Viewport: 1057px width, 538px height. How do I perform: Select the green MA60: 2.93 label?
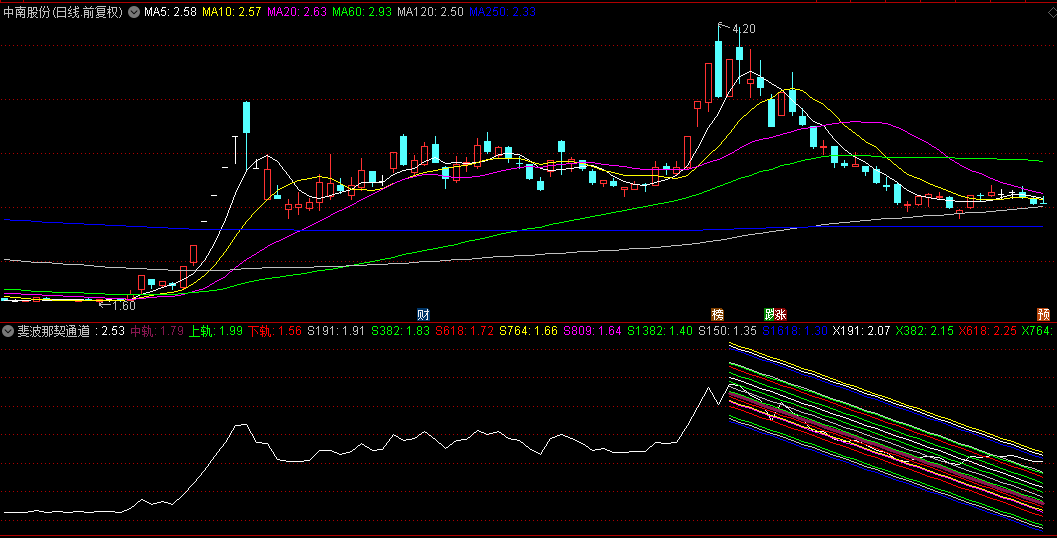(361, 12)
